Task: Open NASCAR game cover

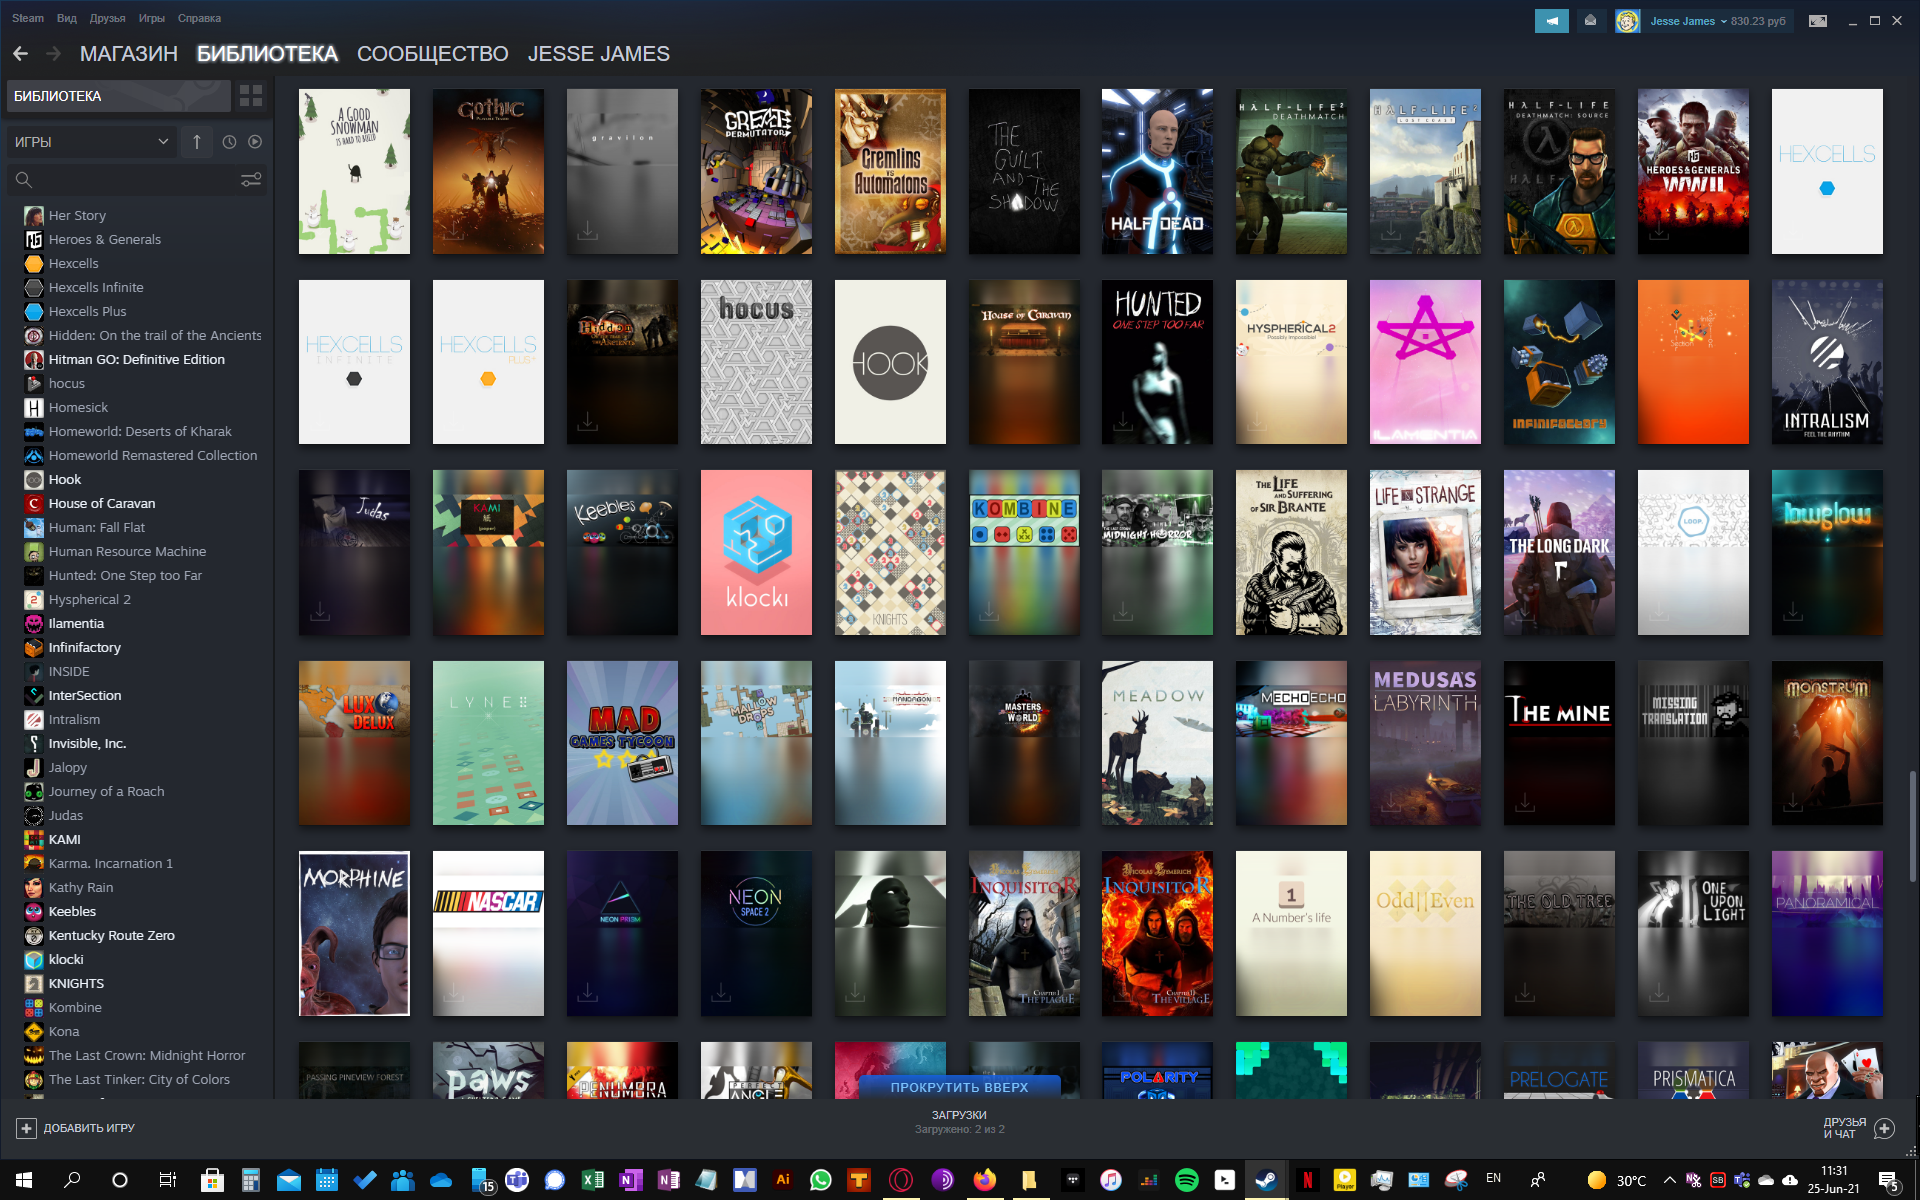Action: [488, 934]
